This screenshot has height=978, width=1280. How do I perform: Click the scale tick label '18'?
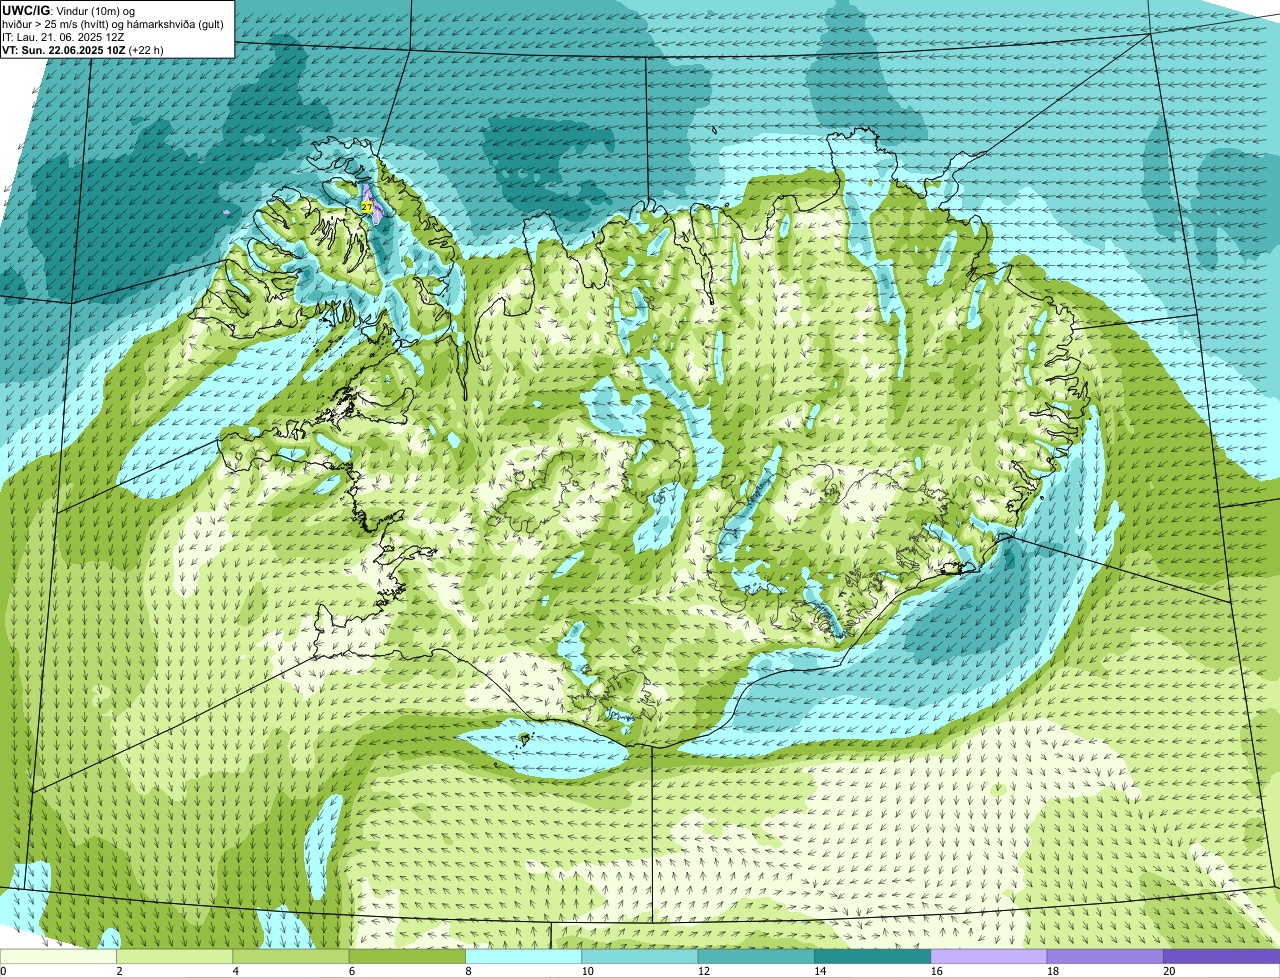coord(1052,971)
